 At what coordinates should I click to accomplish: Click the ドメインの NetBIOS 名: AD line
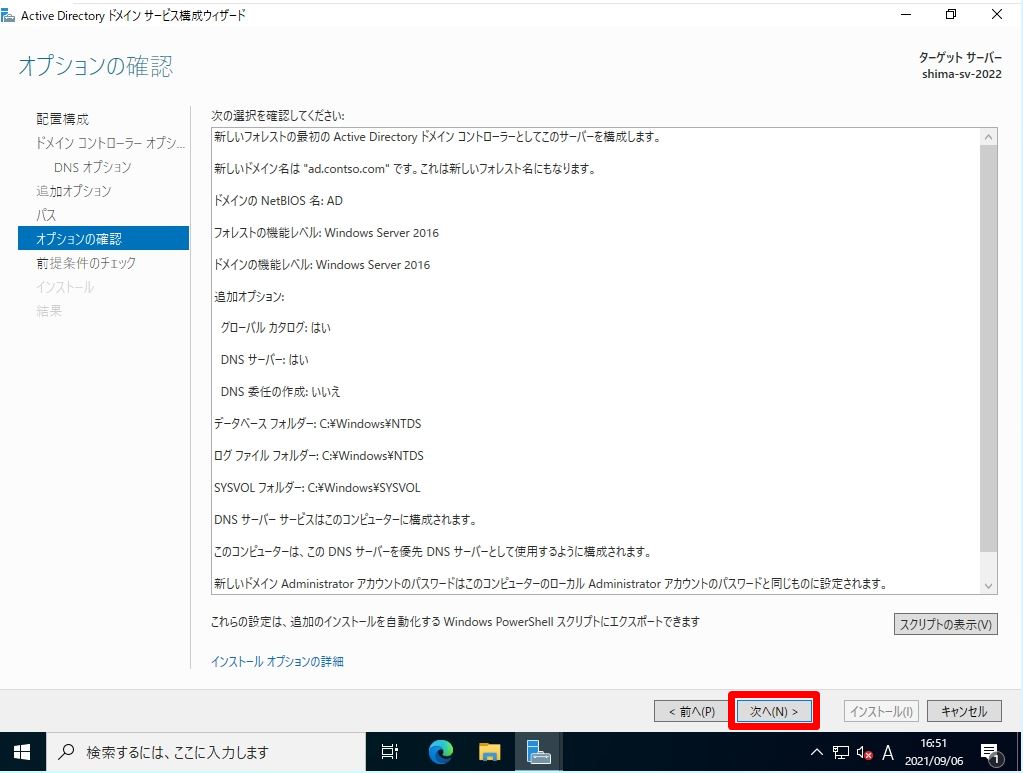(x=279, y=200)
